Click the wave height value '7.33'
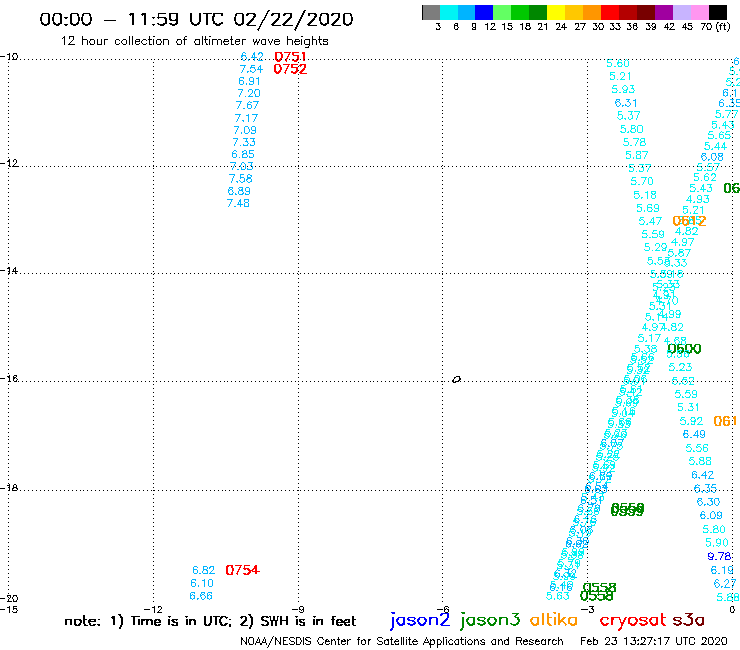This screenshot has width=740, height=650. 244,142
